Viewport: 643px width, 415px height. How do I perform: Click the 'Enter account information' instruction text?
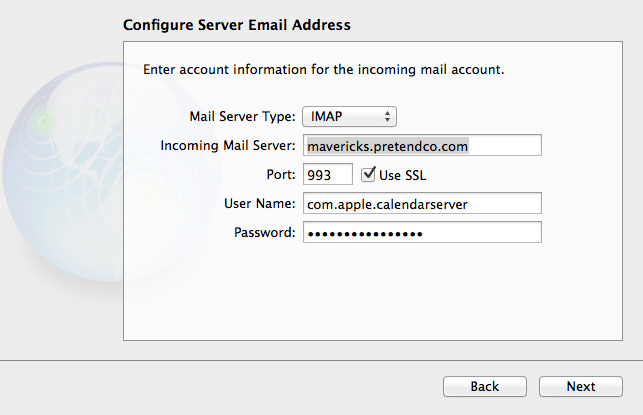pyautogui.click(x=324, y=69)
